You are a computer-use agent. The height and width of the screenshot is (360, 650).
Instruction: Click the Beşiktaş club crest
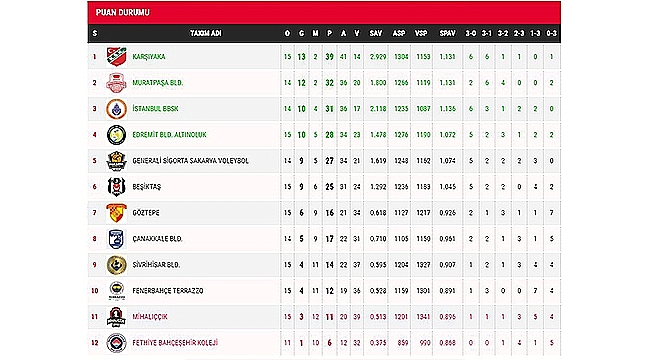point(116,187)
